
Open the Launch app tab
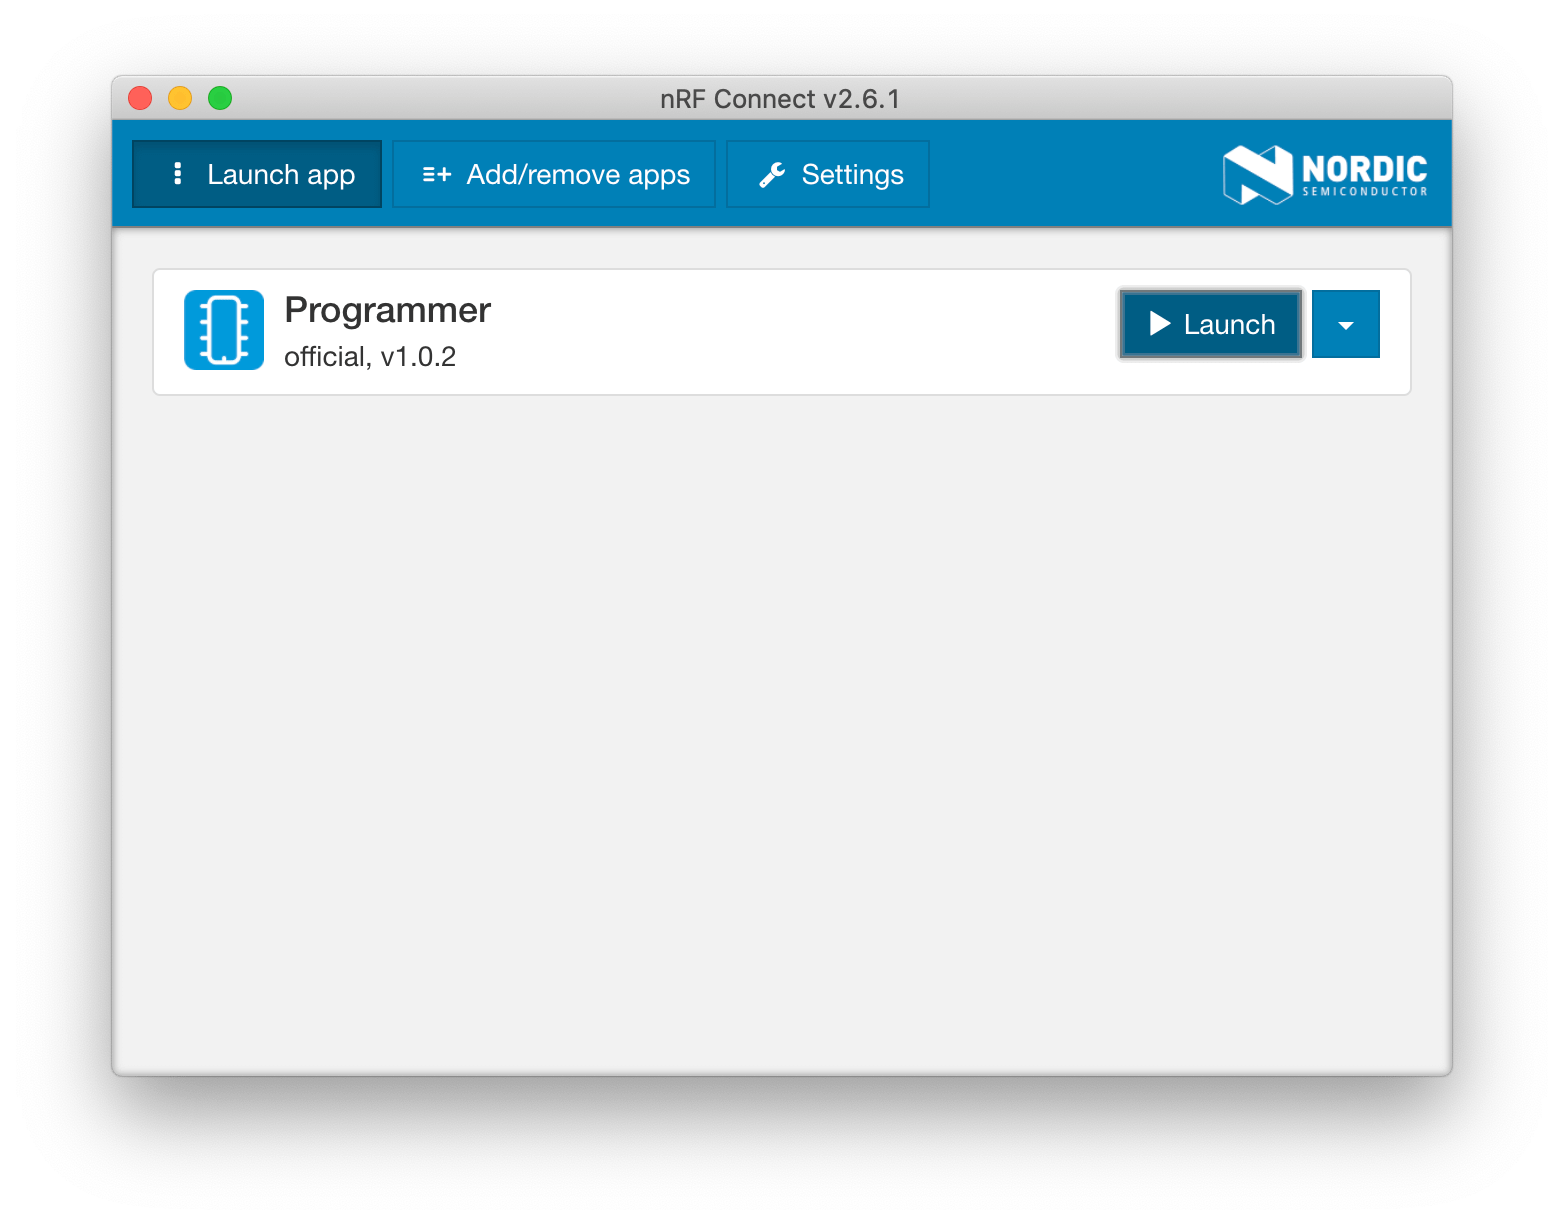click(257, 174)
